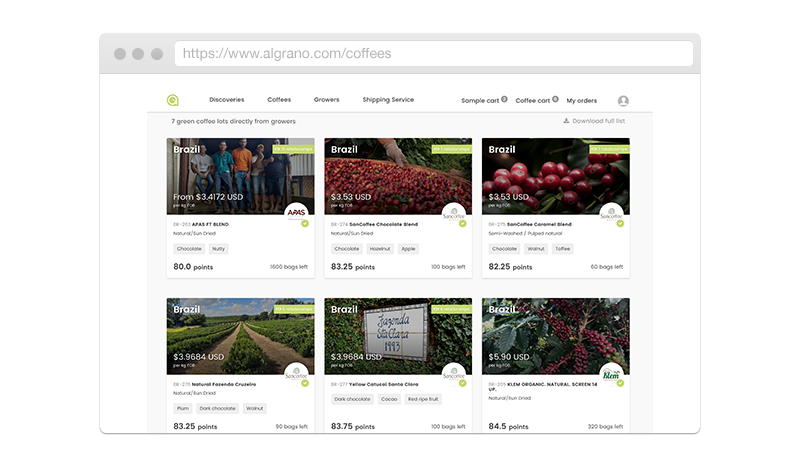Image resolution: width=800 pixels, height=470 pixels.
Task: Click the Nutty flavor tag
Action: (218, 249)
